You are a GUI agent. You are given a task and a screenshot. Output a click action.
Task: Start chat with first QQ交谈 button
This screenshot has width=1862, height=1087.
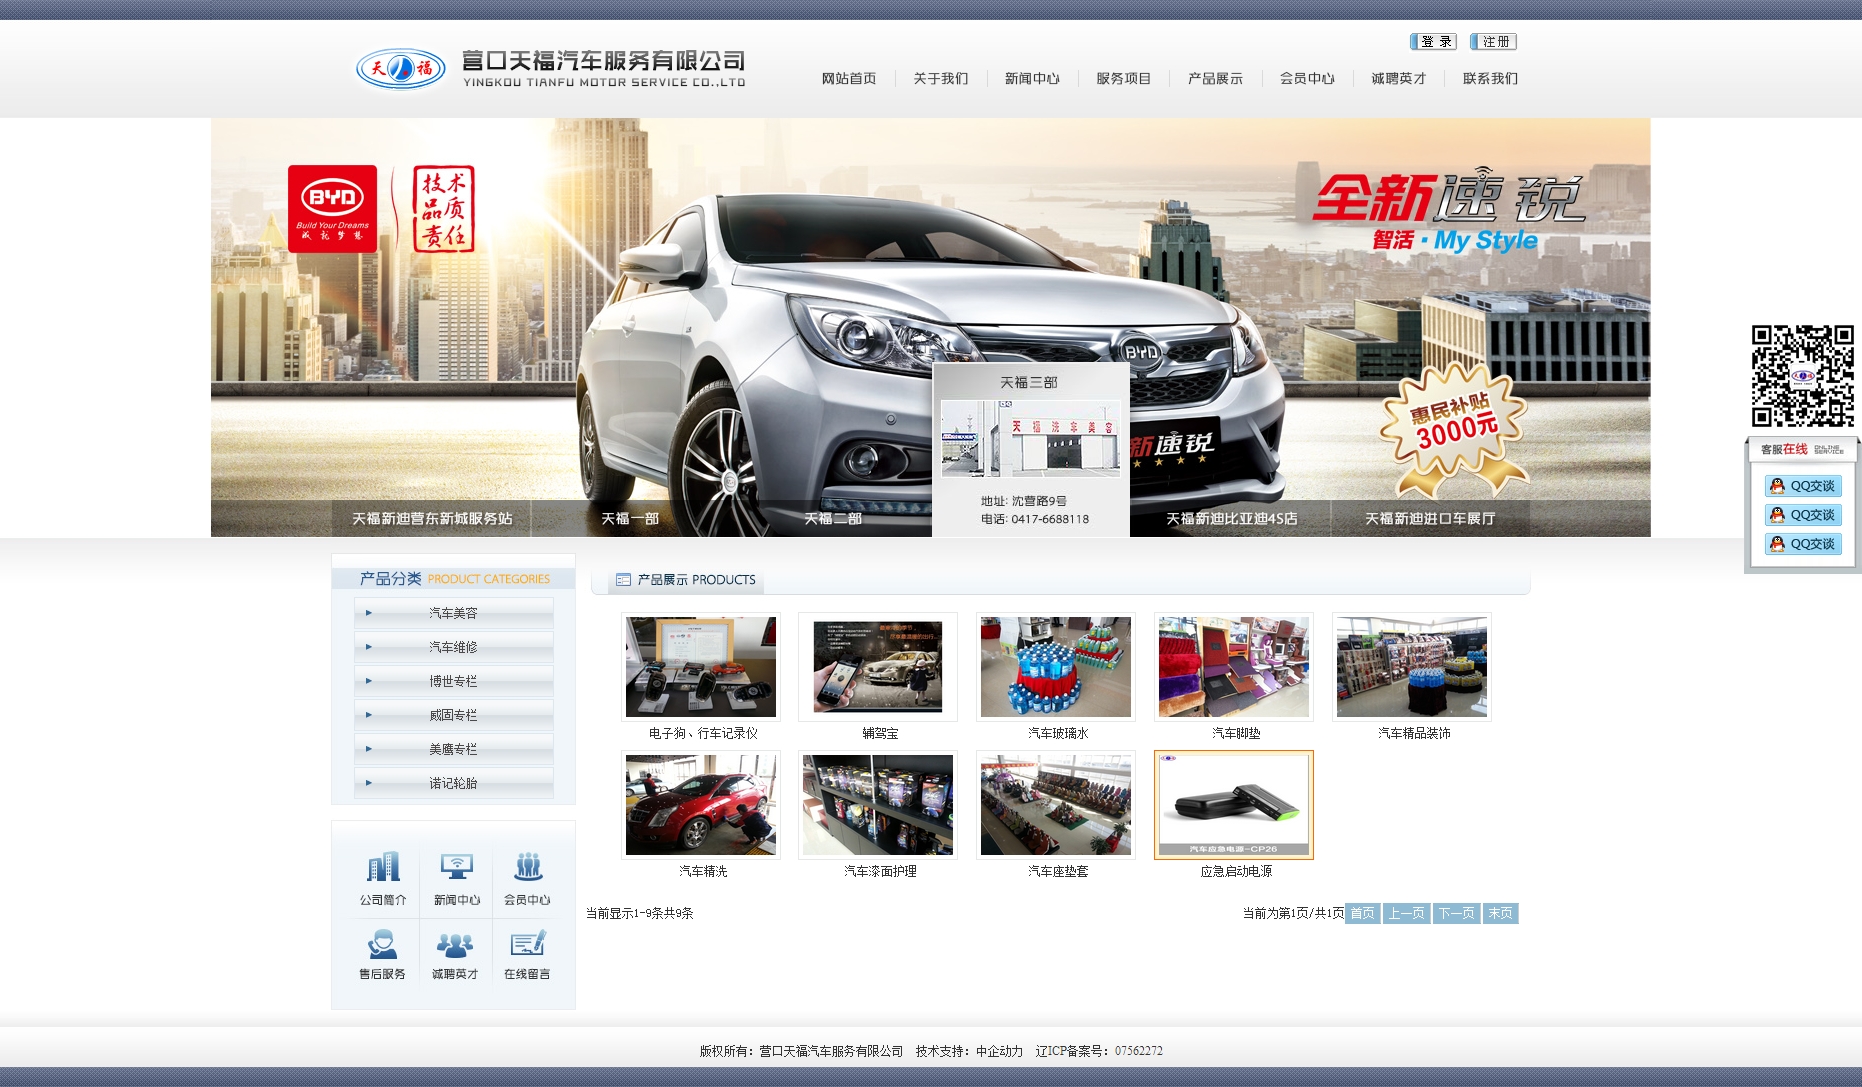1803,486
